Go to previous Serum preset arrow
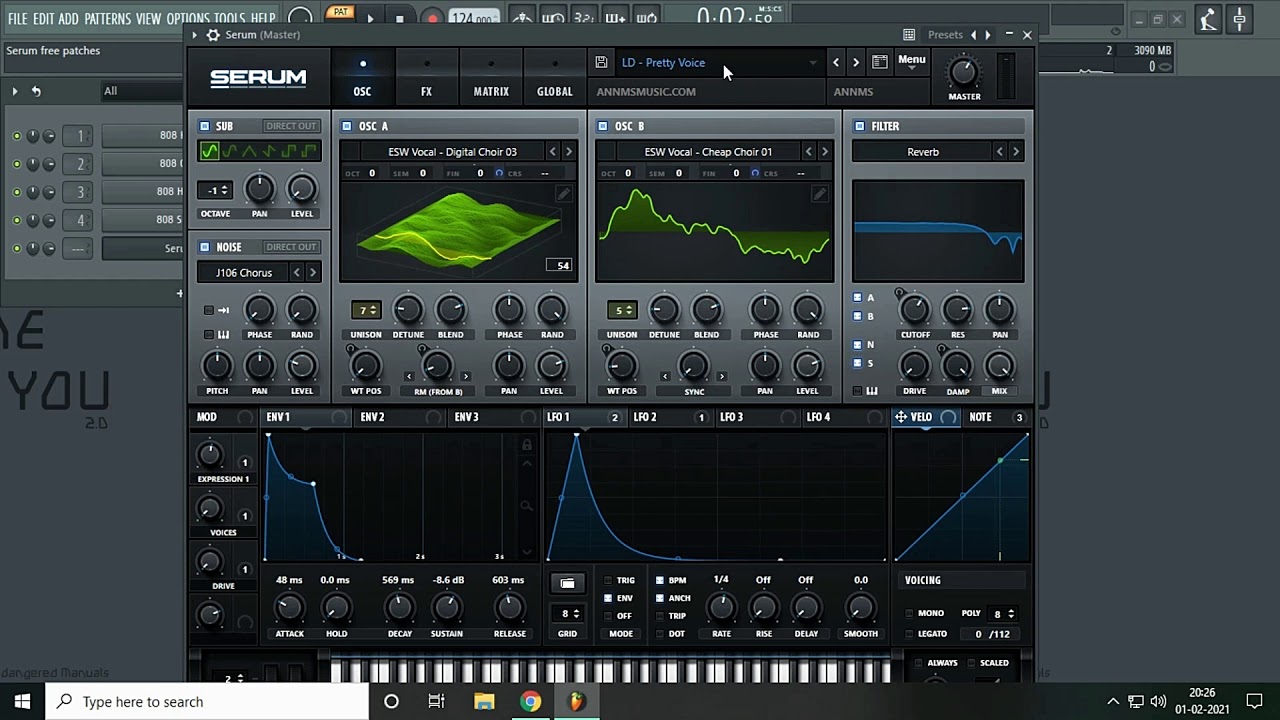Screen dimensions: 1280x720 tap(836, 62)
